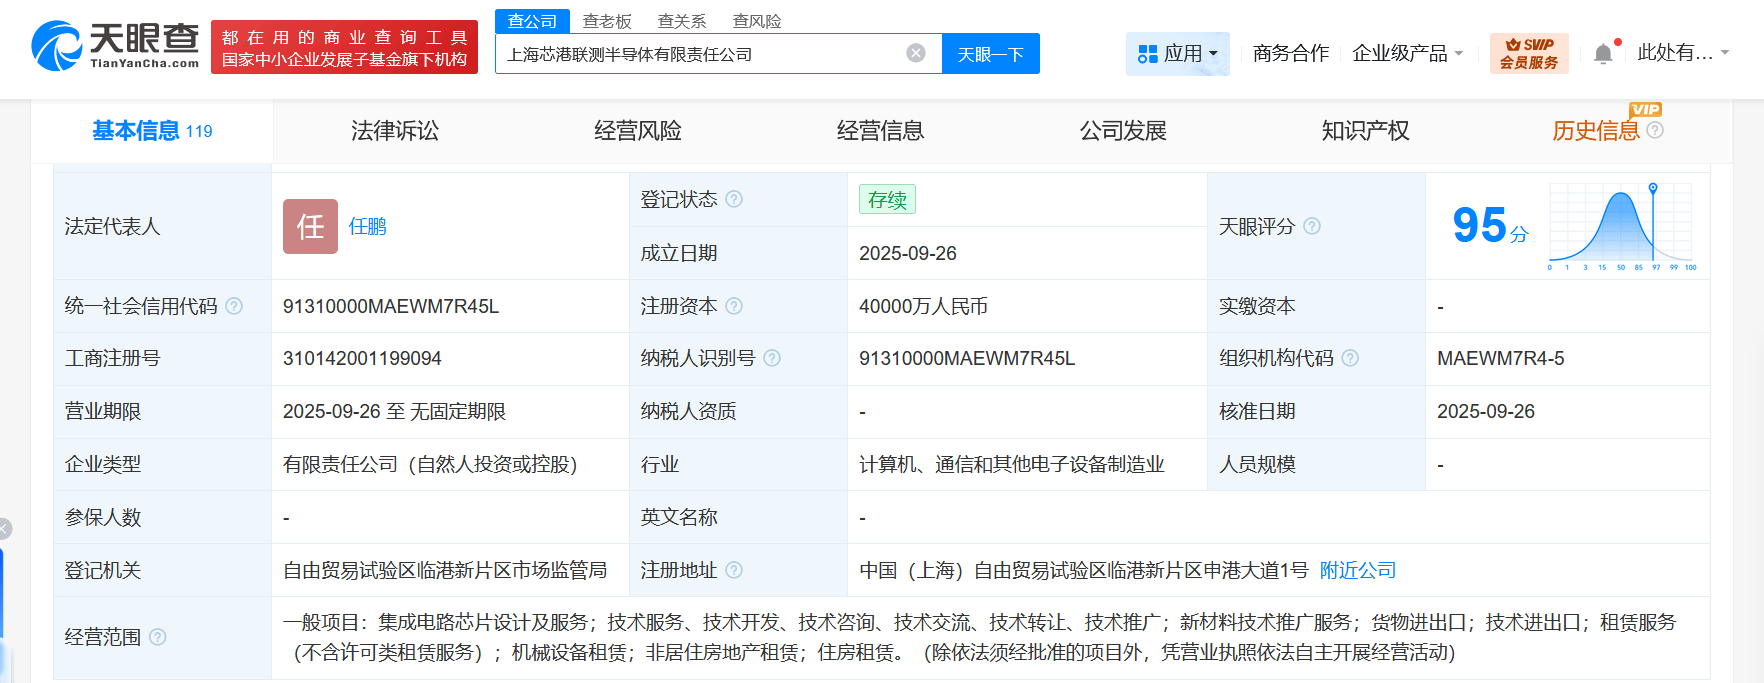
Task: Clear the search box text
Action: coord(915,53)
